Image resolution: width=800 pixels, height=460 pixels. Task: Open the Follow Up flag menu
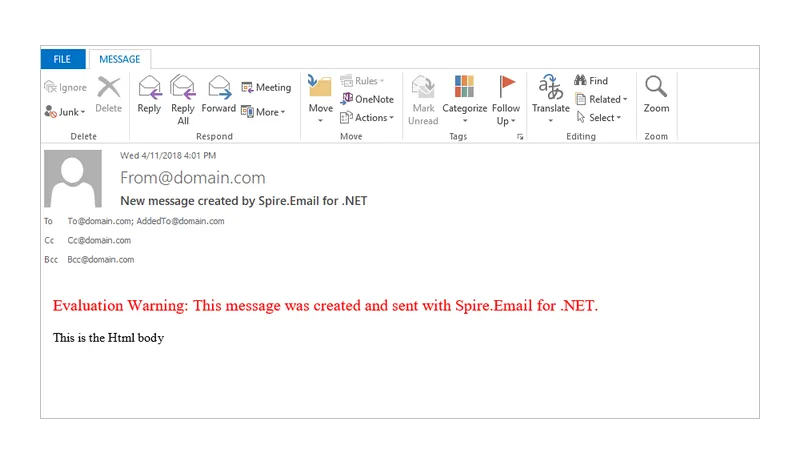(506, 100)
